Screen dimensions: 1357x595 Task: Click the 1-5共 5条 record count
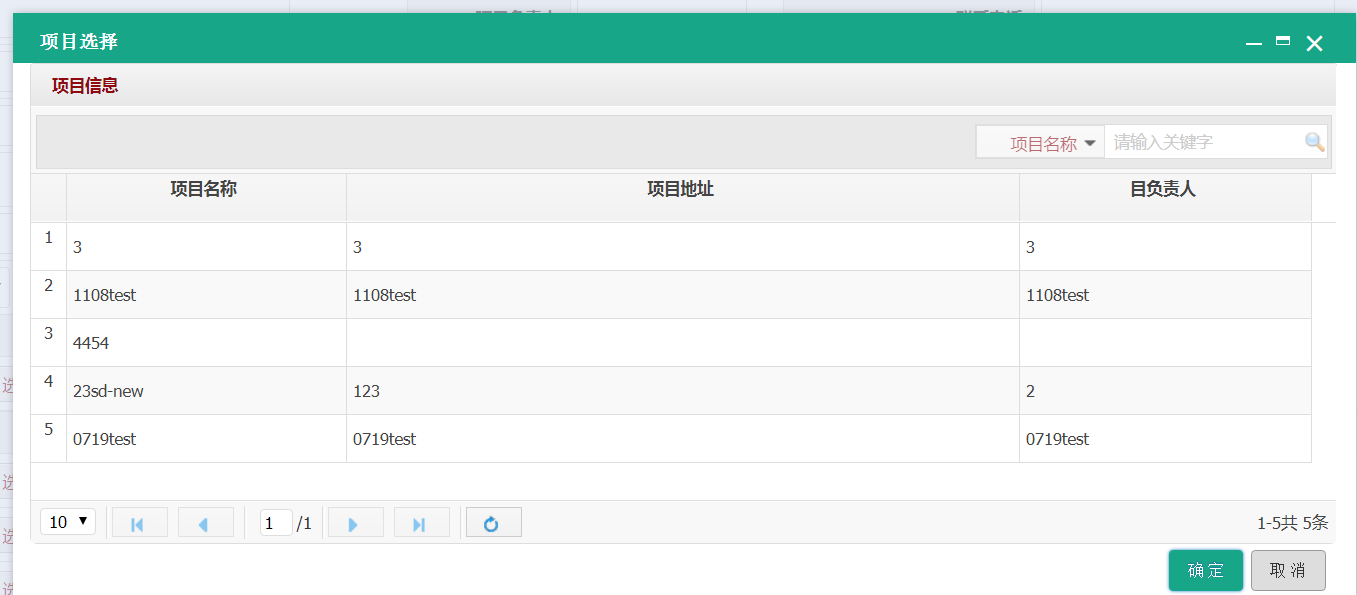click(1292, 522)
